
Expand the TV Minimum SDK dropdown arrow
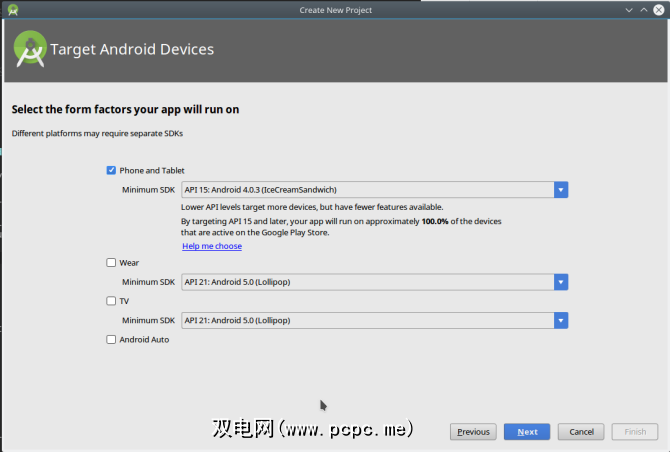561,320
